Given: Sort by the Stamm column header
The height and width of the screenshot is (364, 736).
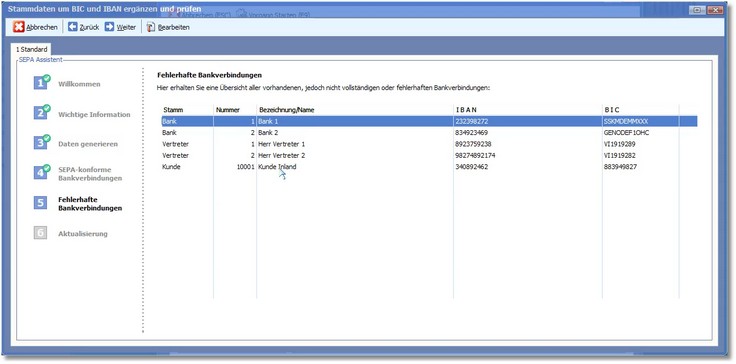Looking at the screenshot, I should 187,110.
